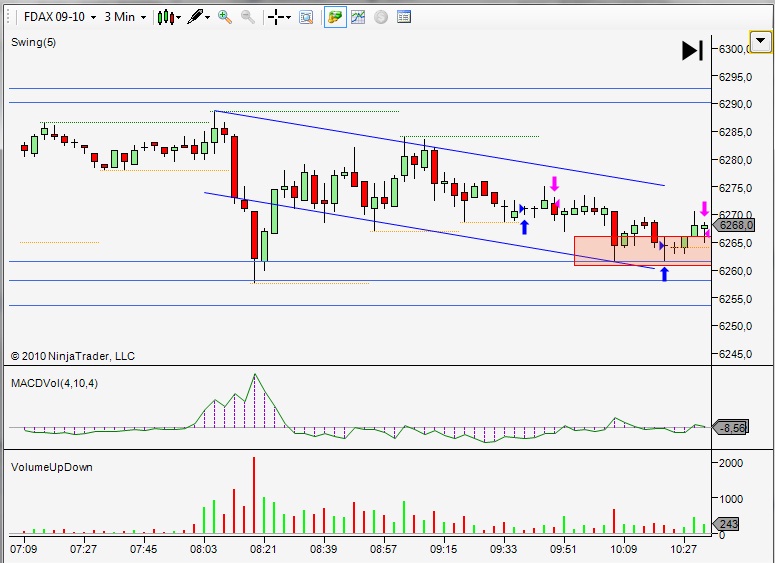
Task: Select the red shaded rectangle drawing
Action: click(643, 251)
